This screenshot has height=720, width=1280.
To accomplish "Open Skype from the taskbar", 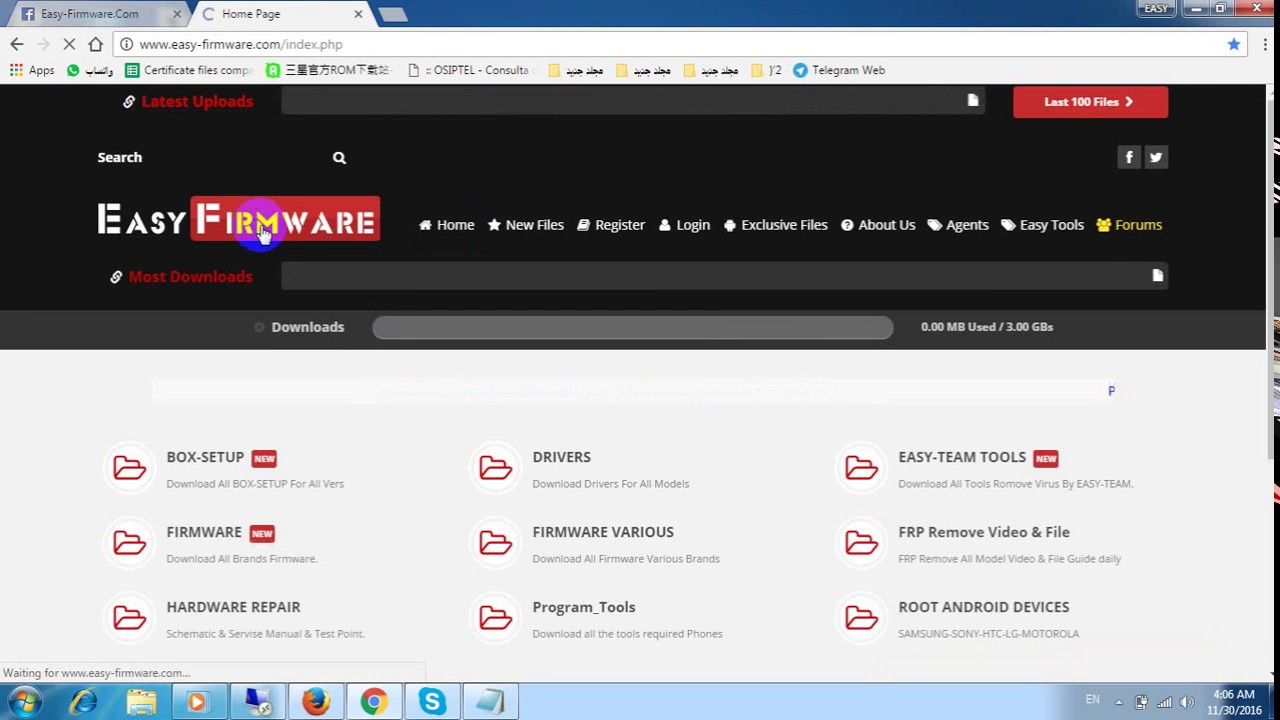I will pos(432,702).
